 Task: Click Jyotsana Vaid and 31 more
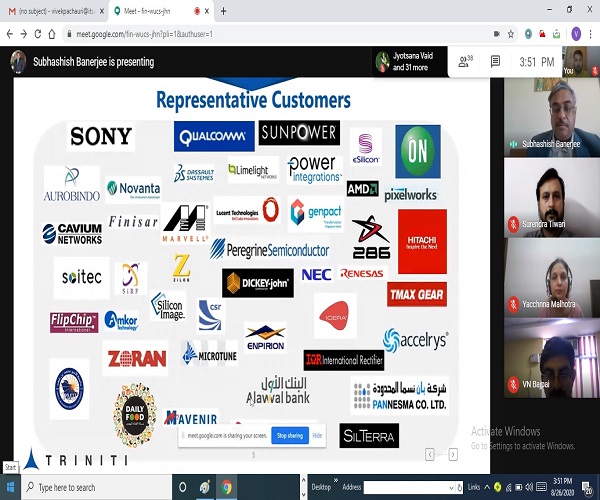[x=409, y=61]
